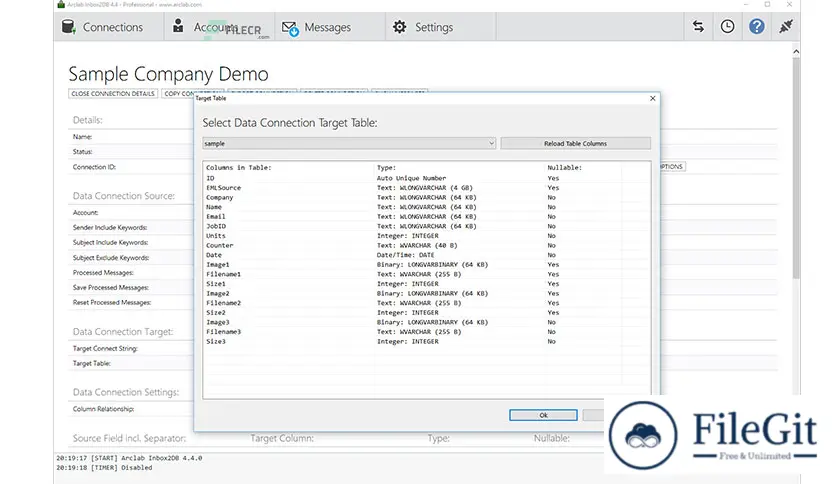Open the Accounts tab
Viewport: 836px width, 484px height.
[x=220, y=27]
